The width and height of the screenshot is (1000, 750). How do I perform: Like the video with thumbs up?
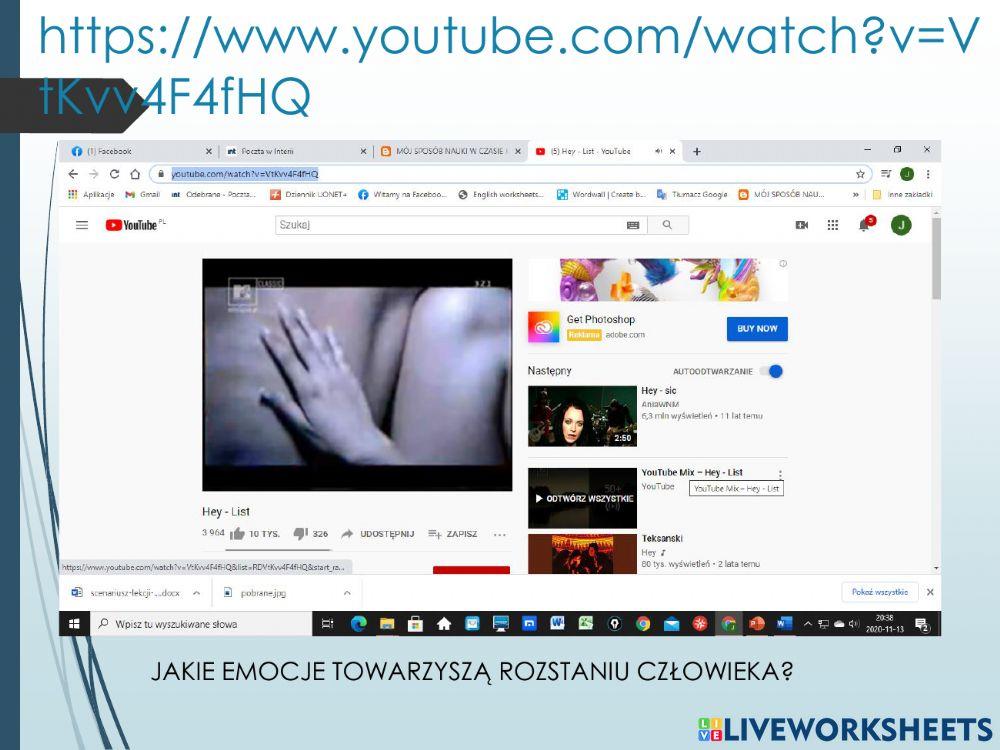[237, 534]
